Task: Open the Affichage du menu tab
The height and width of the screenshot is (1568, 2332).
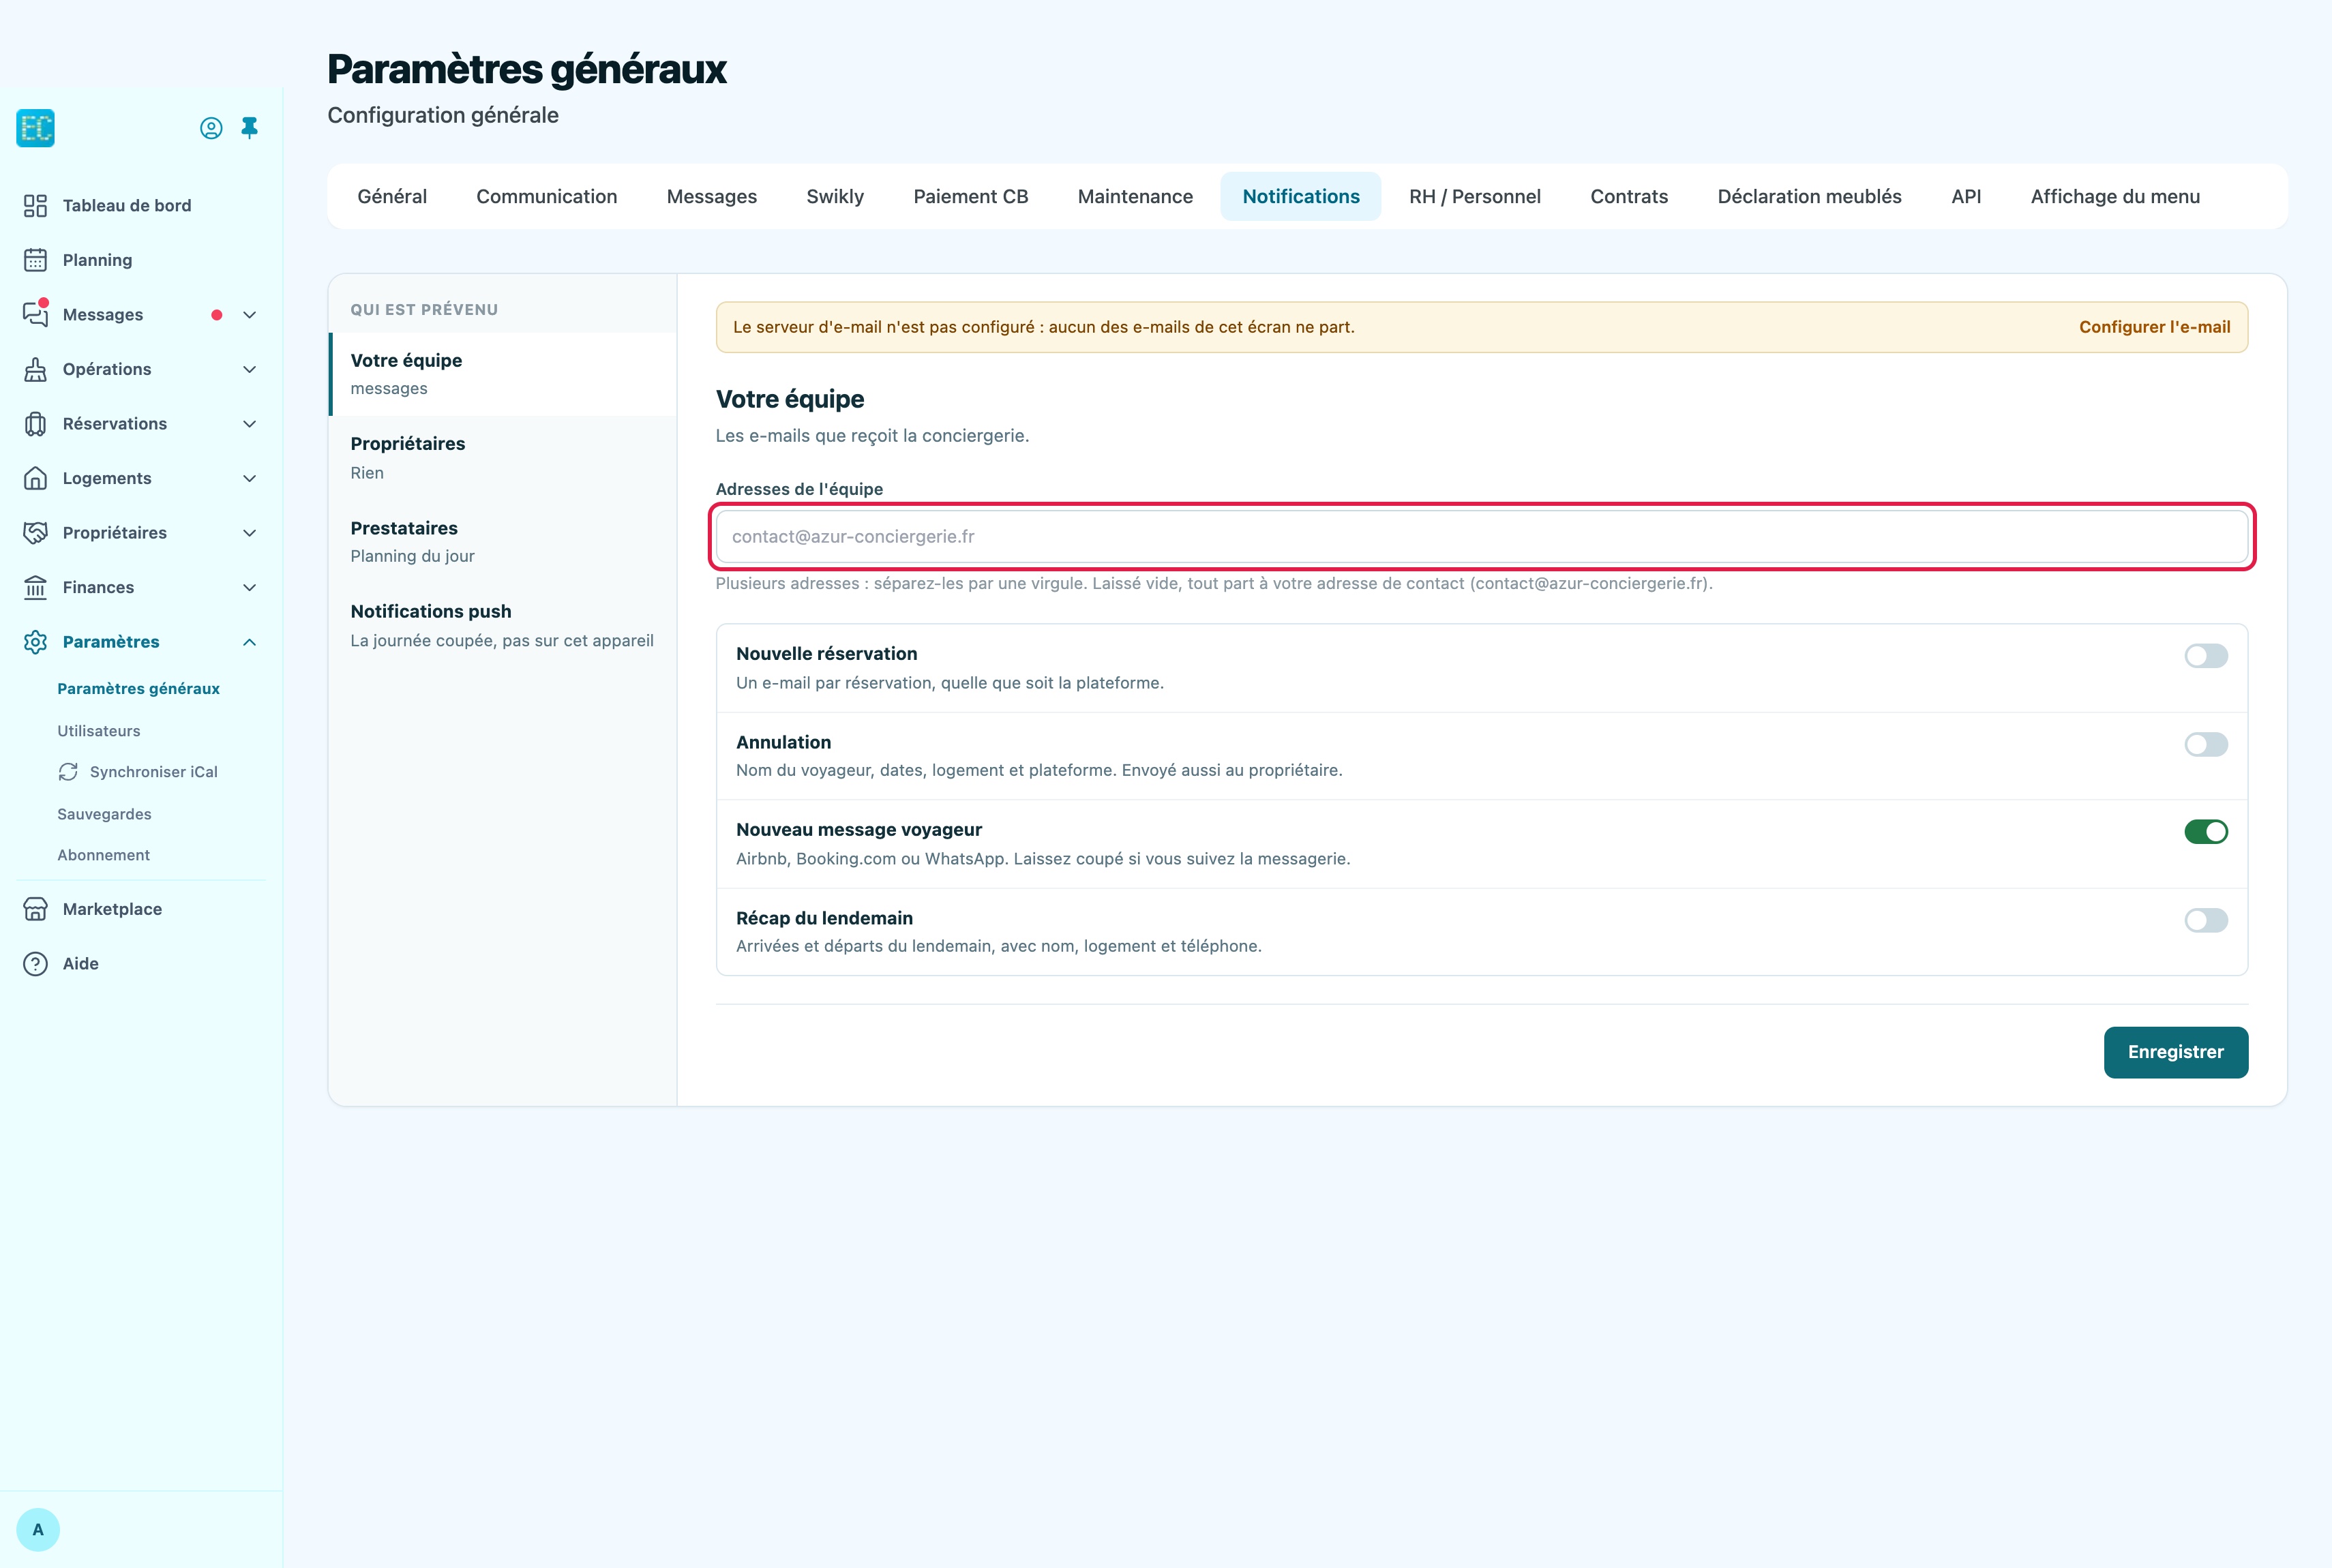Action: (x=2115, y=197)
